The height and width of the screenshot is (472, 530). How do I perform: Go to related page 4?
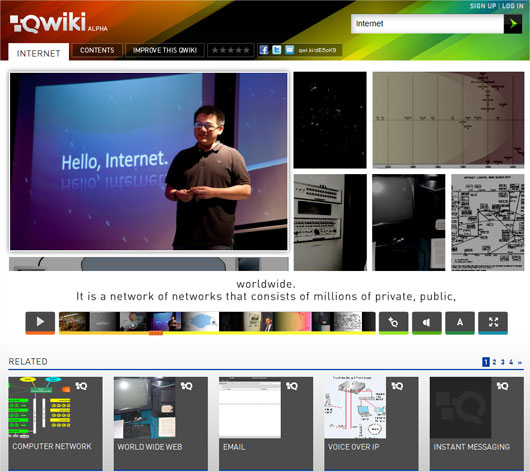tap(511, 362)
